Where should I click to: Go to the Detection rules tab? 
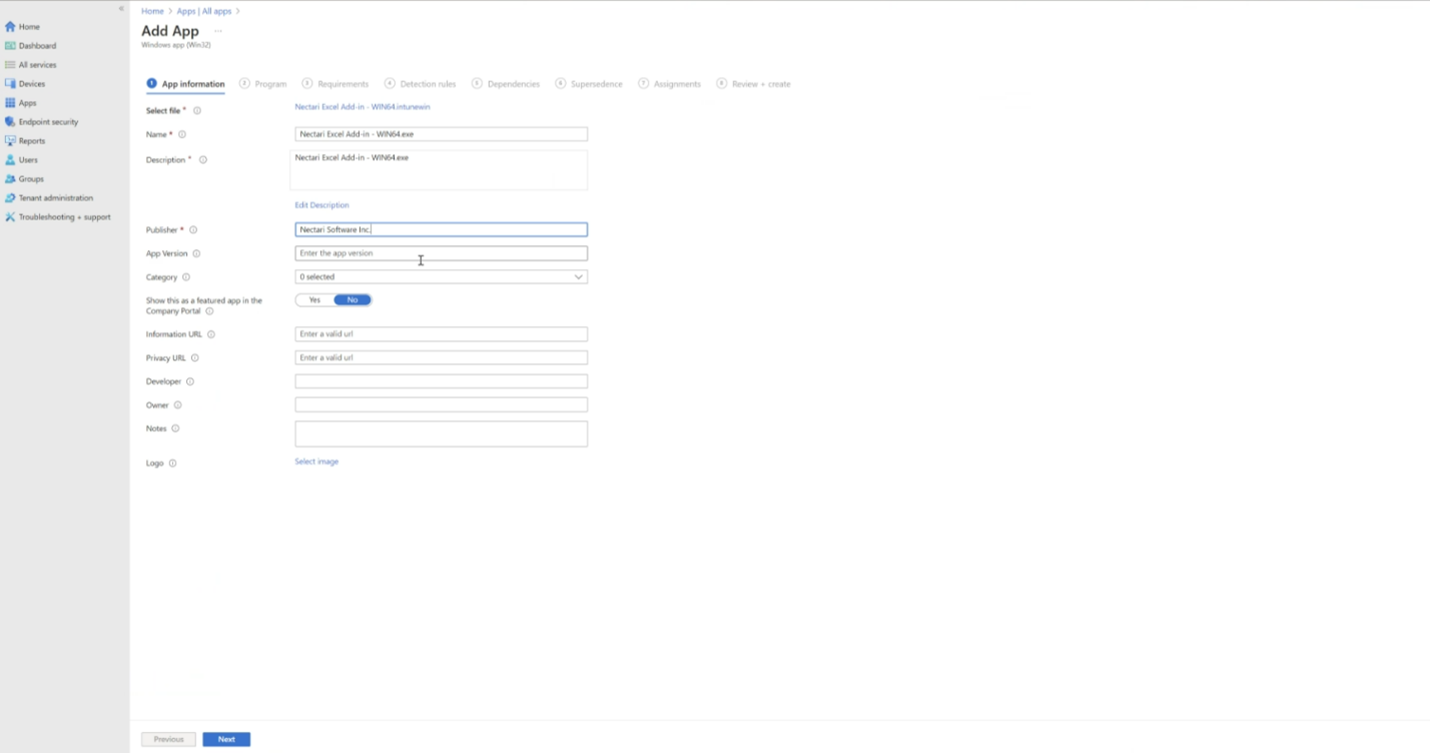coord(420,84)
